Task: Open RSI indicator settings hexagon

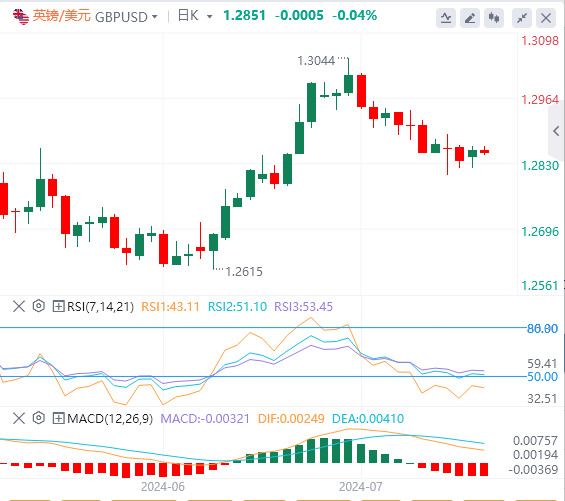Action: [x=39, y=306]
